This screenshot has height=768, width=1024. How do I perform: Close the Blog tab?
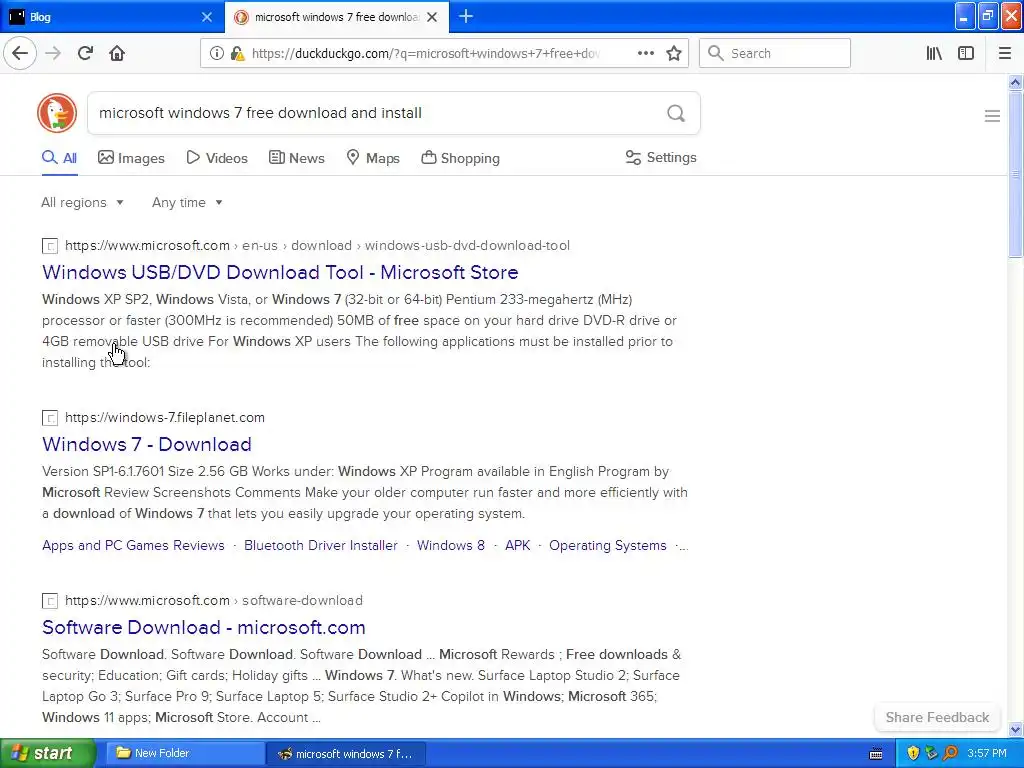click(x=206, y=17)
